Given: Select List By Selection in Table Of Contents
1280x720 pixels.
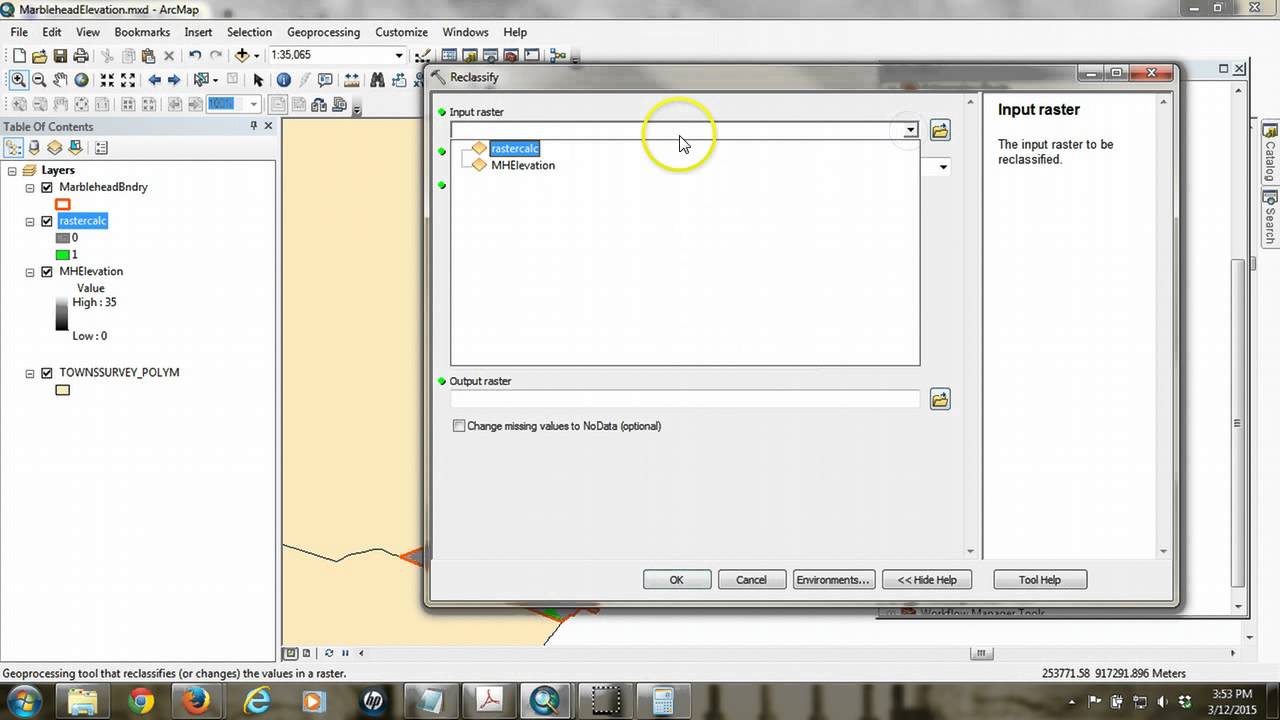Looking at the screenshot, I should click(x=74, y=148).
